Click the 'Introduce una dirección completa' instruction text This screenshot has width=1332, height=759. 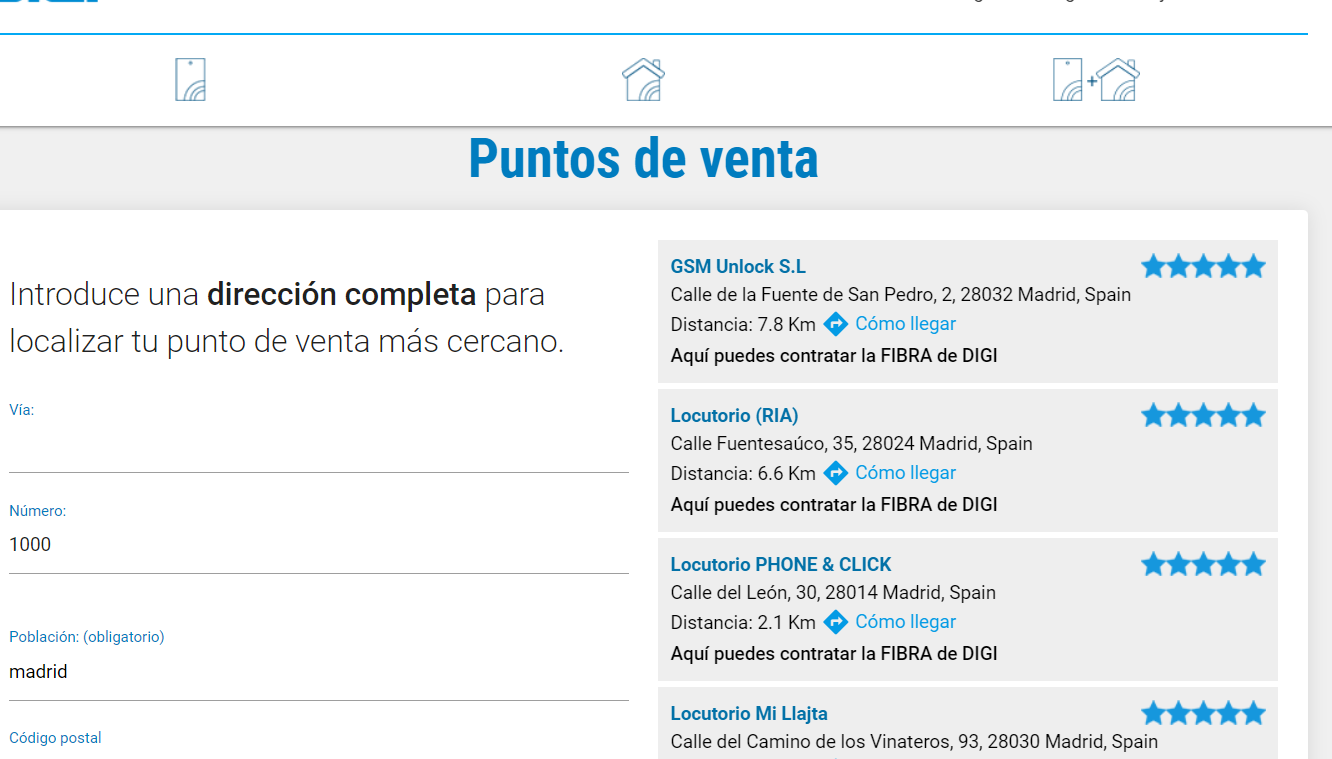tap(286, 318)
